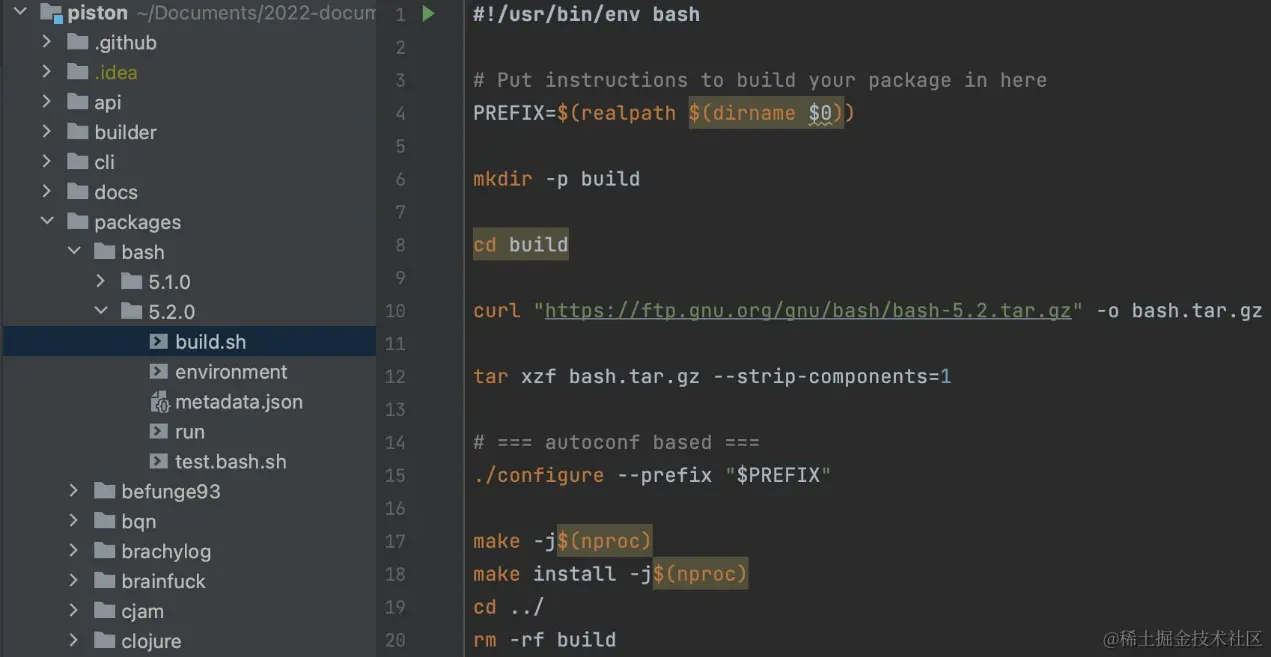Expand the docs folder

(46, 192)
